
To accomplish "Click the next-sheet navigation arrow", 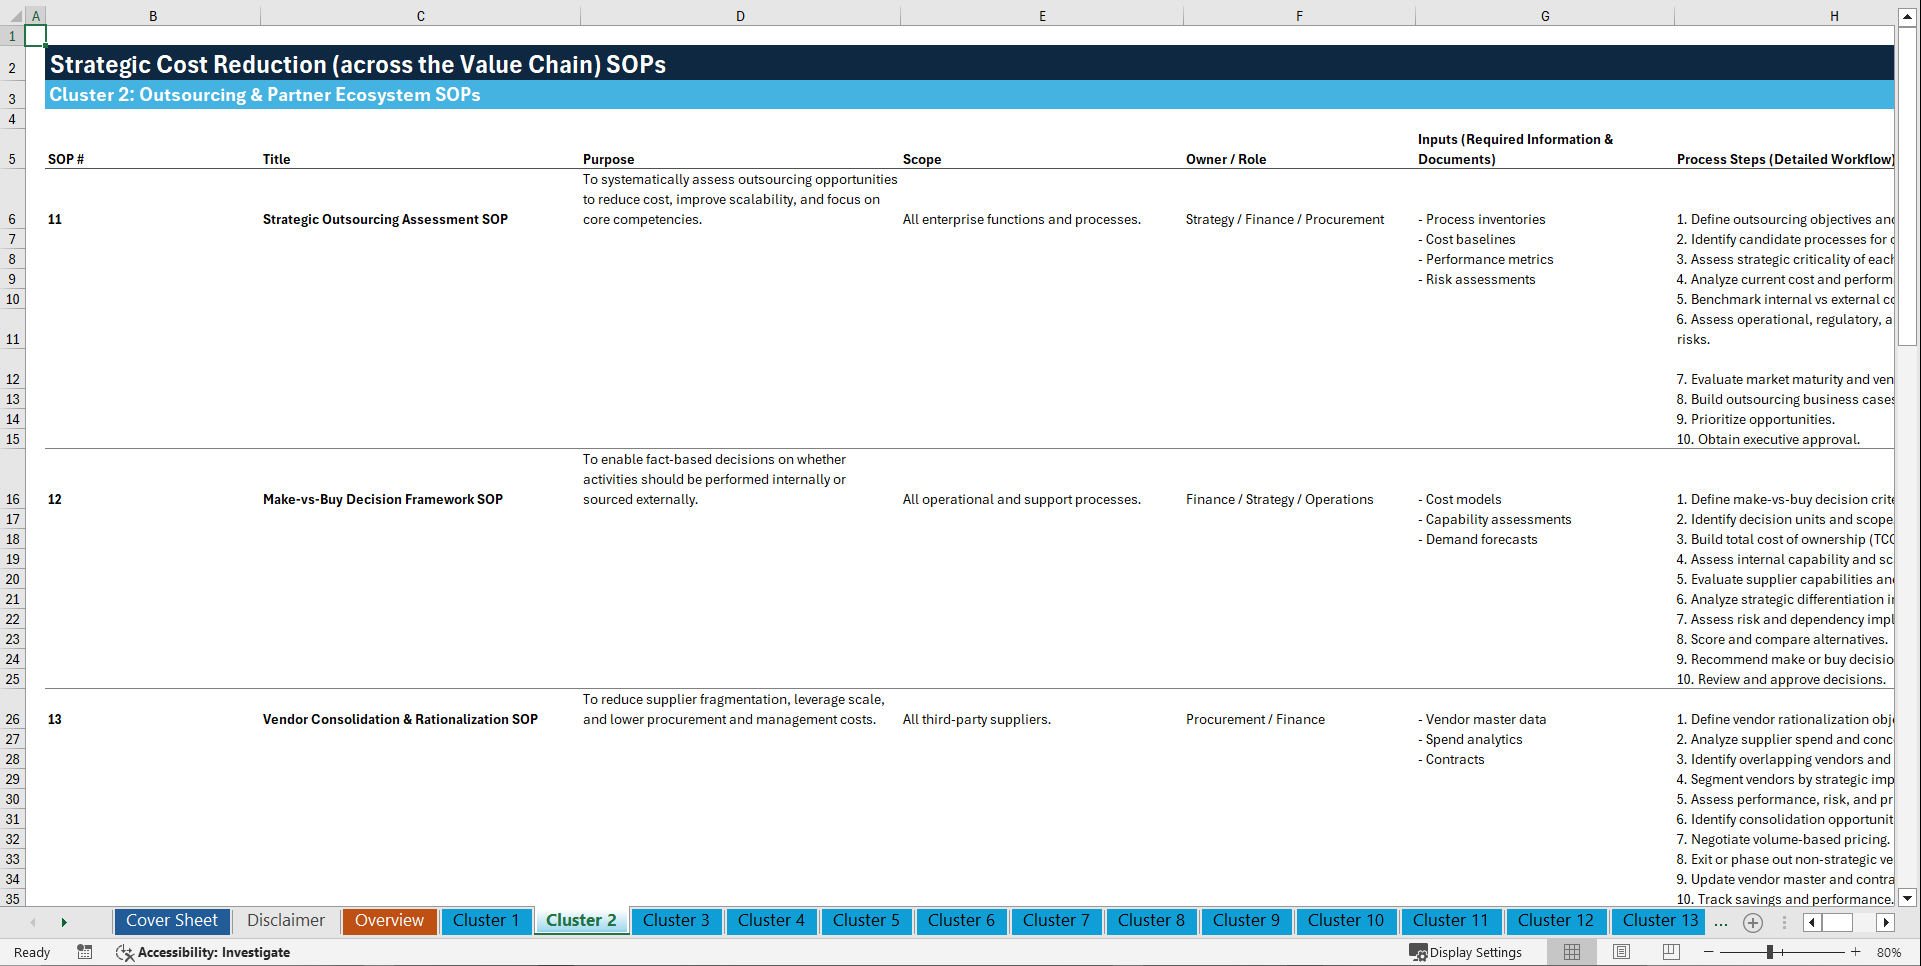I will pyautogui.click(x=64, y=922).
